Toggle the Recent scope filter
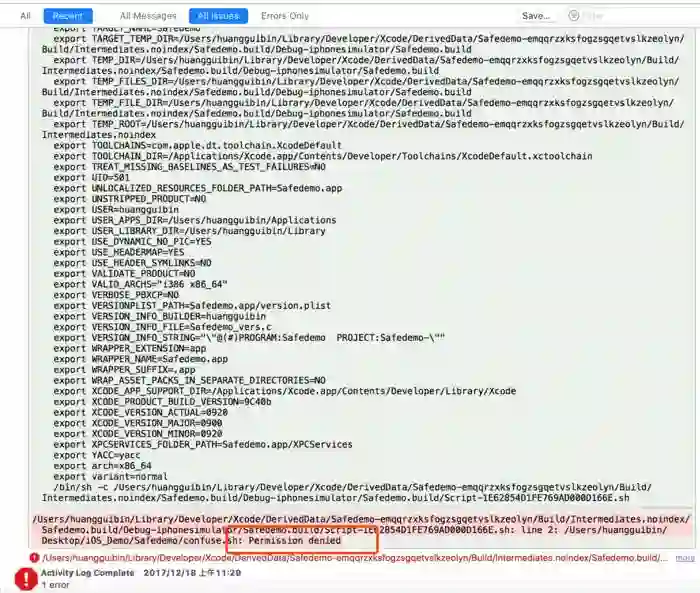This screenshot has width=700, height=593. (68, 16)
